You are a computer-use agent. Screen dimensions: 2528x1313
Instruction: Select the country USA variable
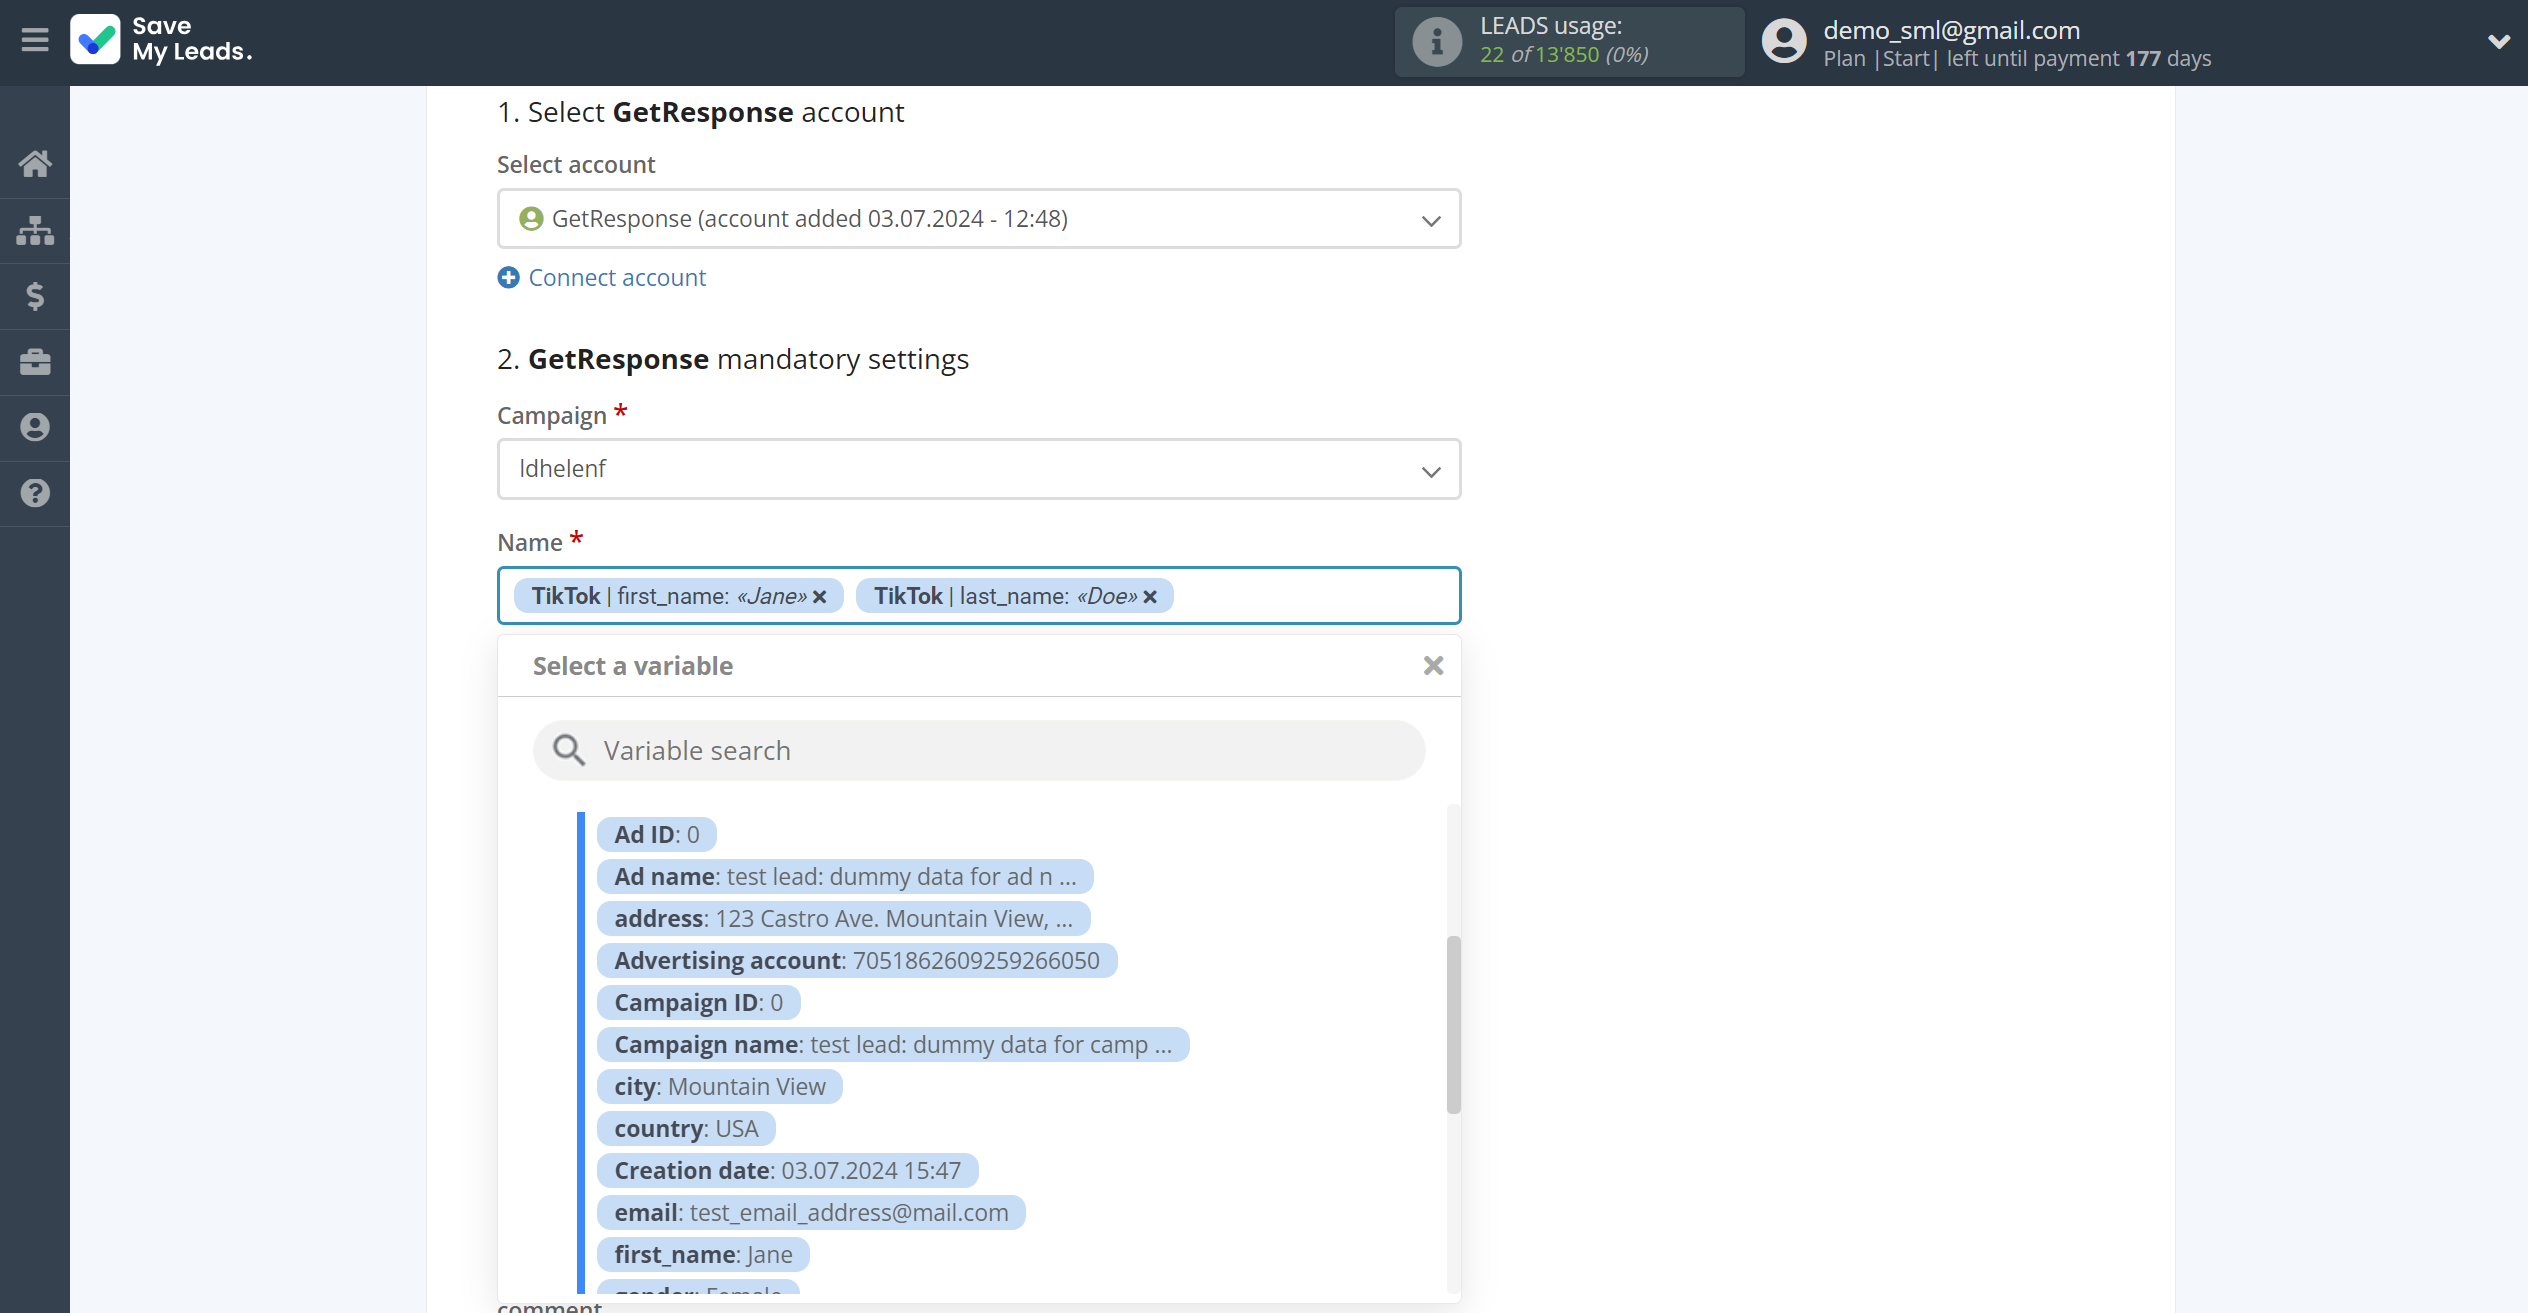pos(686,1129)
